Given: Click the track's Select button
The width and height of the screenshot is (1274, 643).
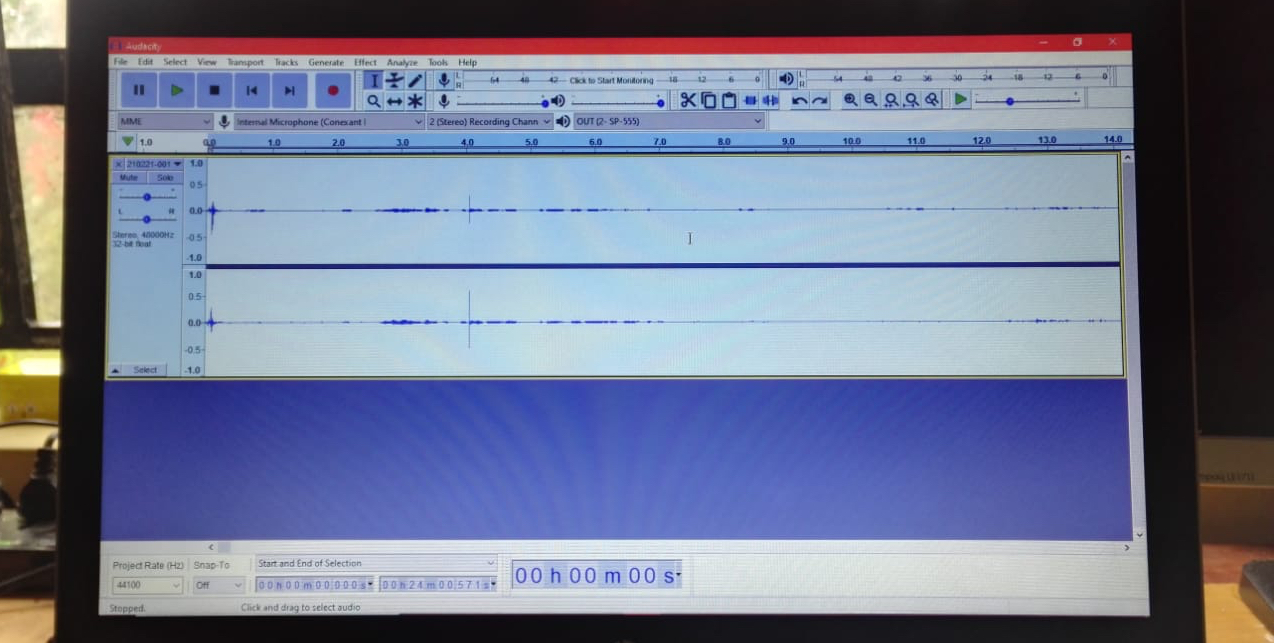Looking at the screenshot, I should 145,370.
